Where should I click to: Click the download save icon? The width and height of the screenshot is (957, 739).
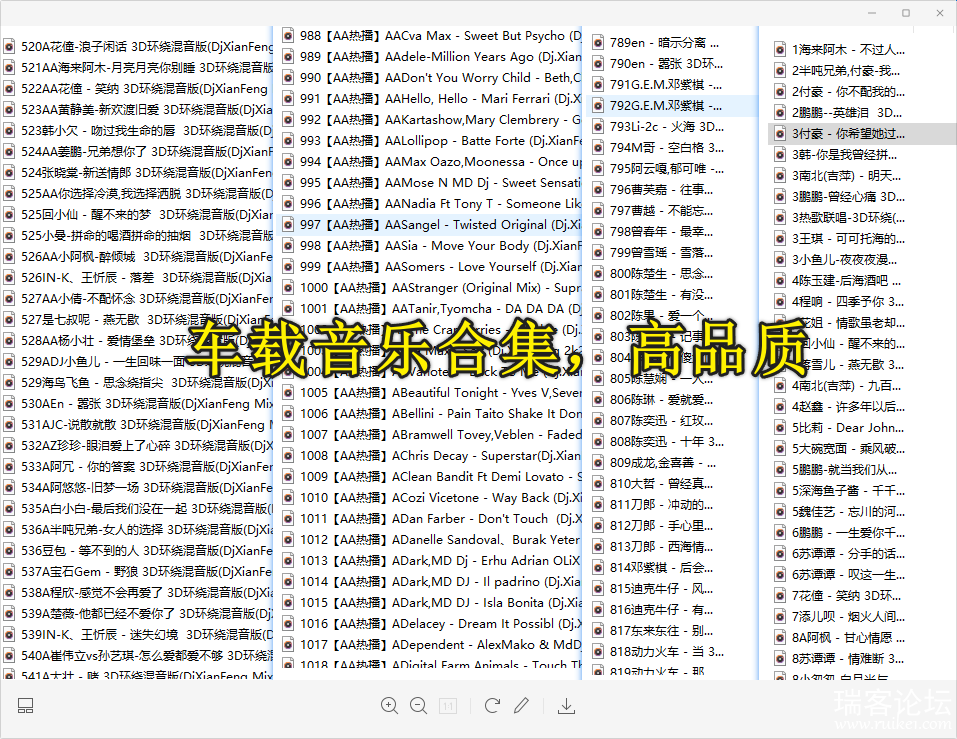(566, 706)
